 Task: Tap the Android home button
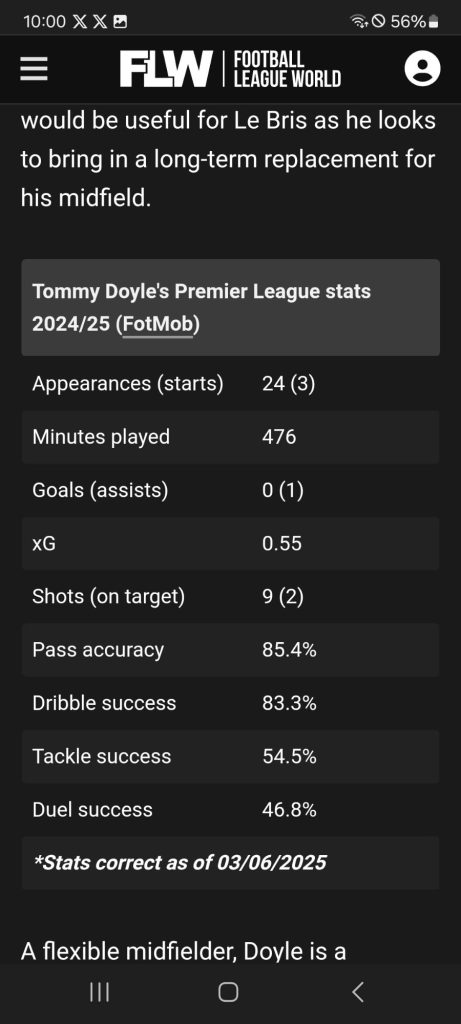pos(228,993)
